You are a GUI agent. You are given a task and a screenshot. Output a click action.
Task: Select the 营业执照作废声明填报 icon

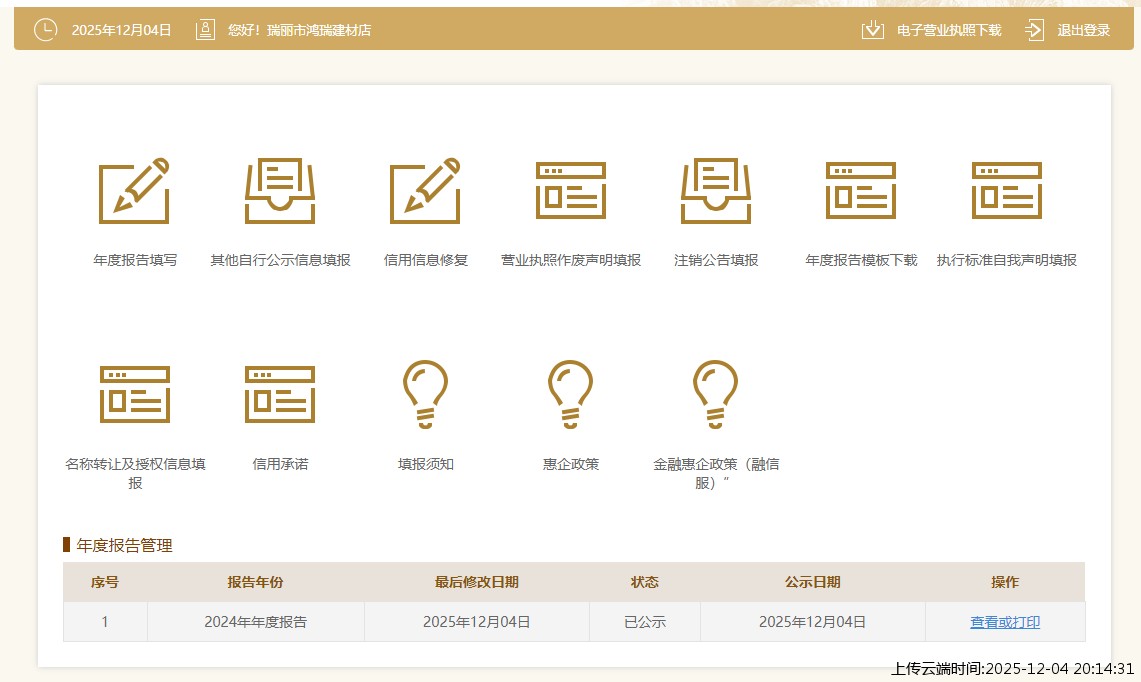click(571, 191)
